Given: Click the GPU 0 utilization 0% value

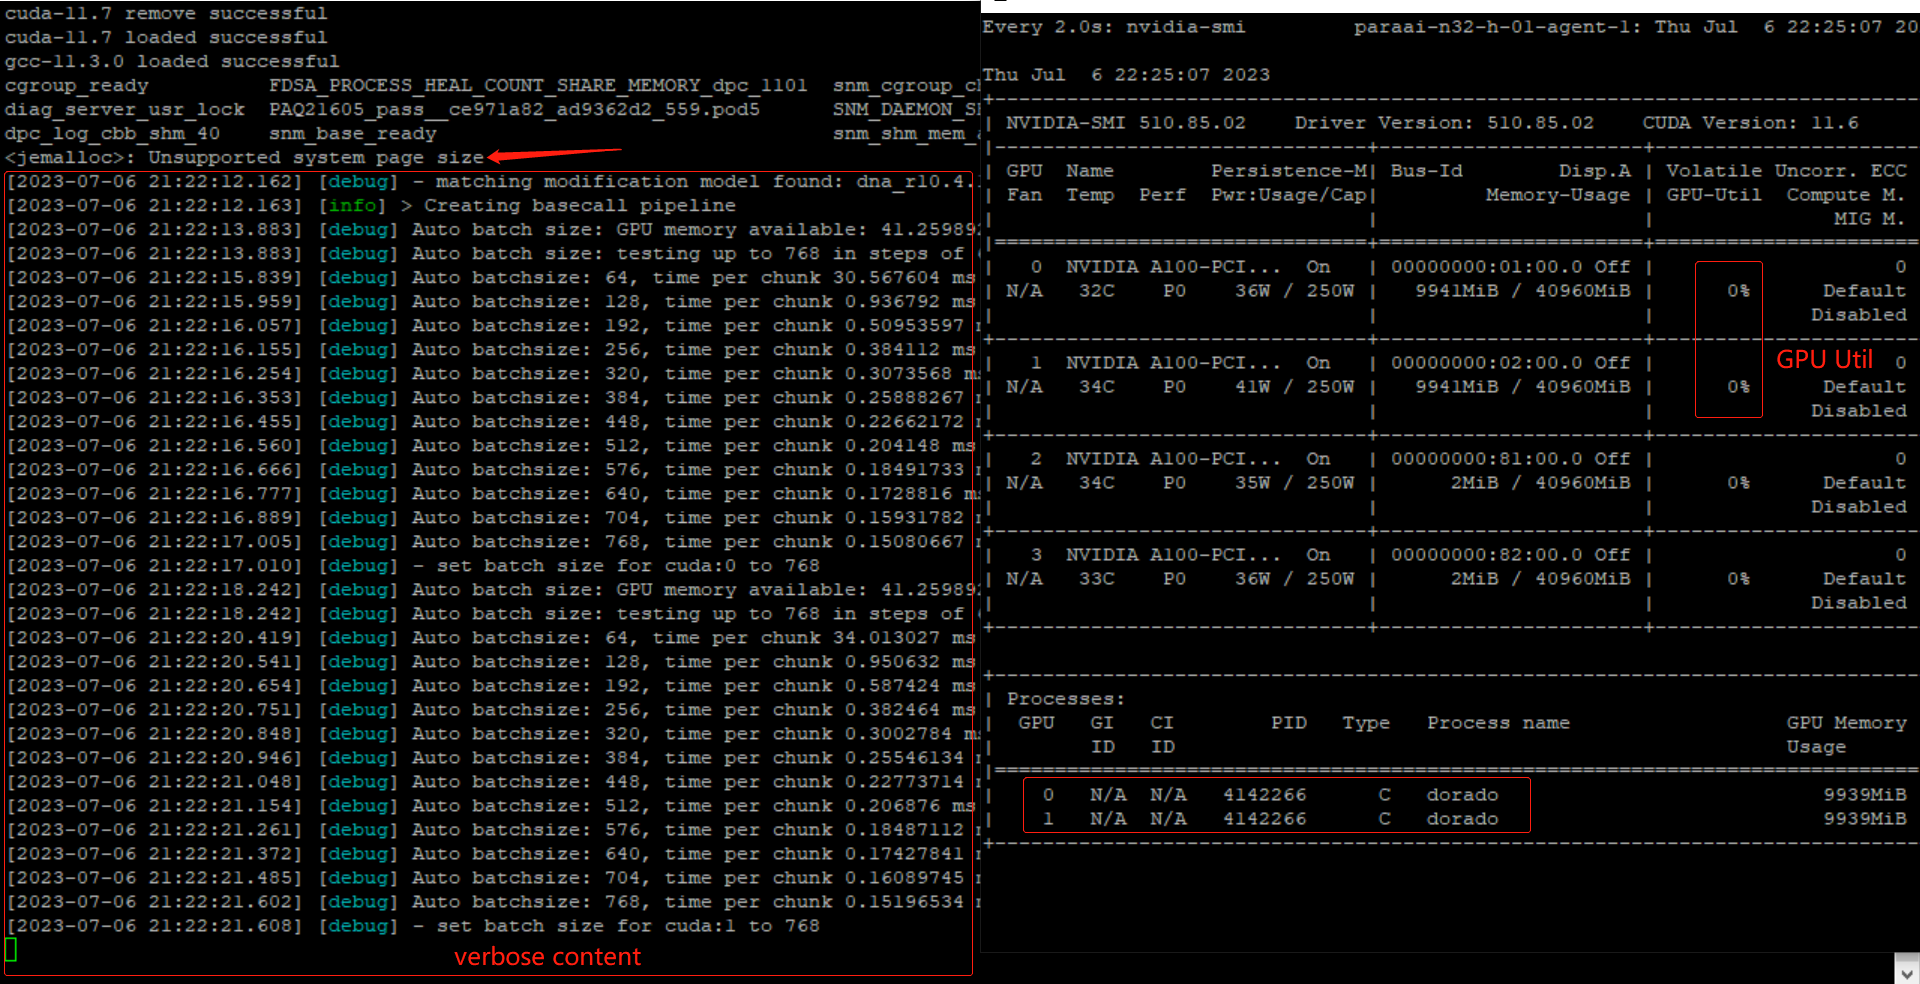Looking at the screenshot, I should tap(1737, 291).
